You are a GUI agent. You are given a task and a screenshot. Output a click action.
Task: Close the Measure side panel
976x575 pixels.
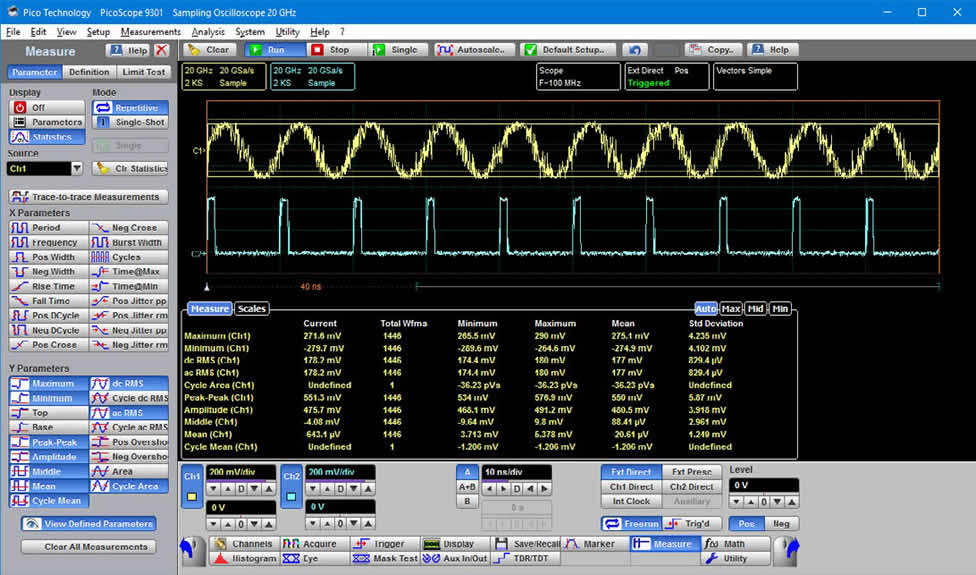[162, 50]
